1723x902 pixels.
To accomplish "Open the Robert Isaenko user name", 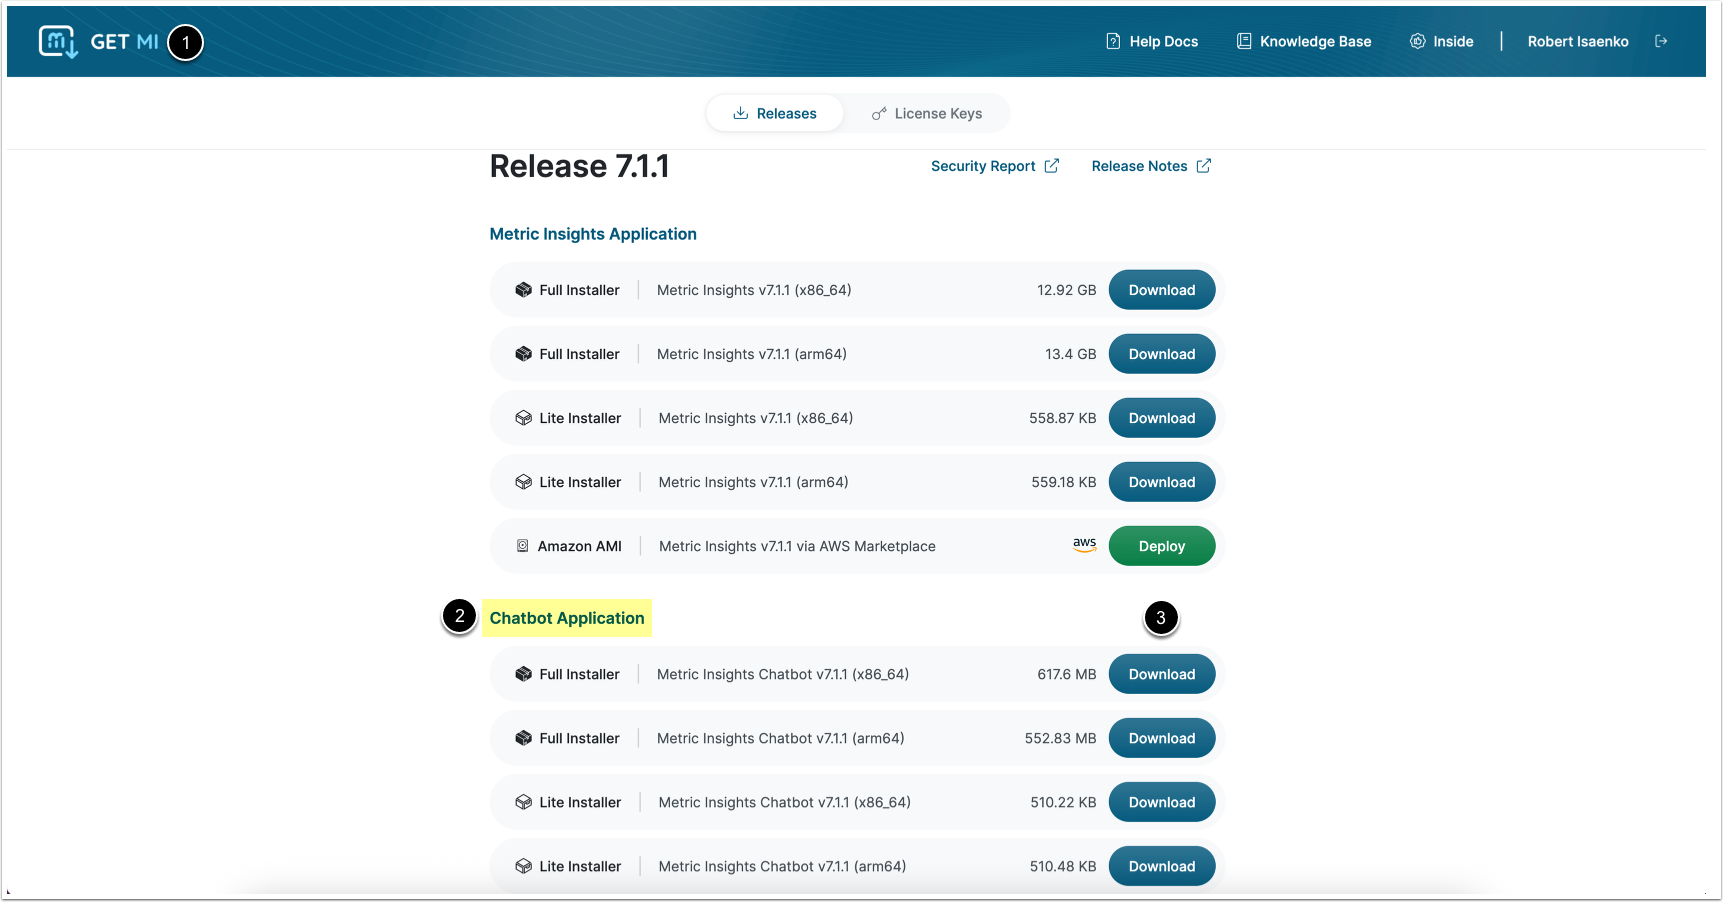I will tap(1577, 41).
